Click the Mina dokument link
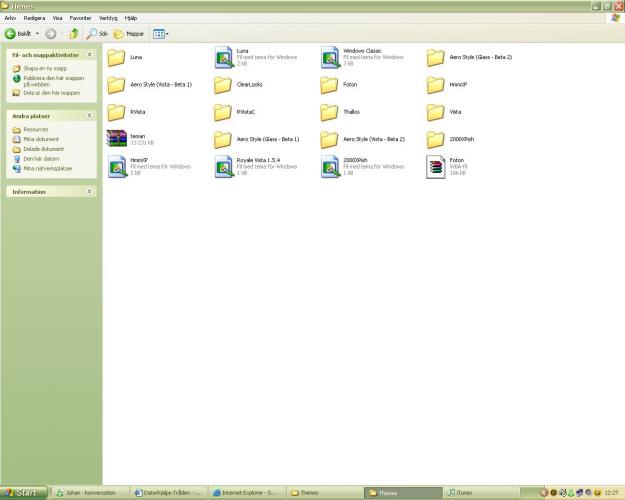625x500 pixels. (41, 139)
